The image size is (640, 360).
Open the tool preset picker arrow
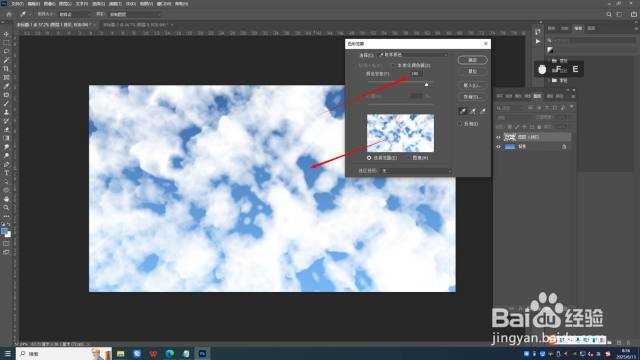click(x=30, y=14)
